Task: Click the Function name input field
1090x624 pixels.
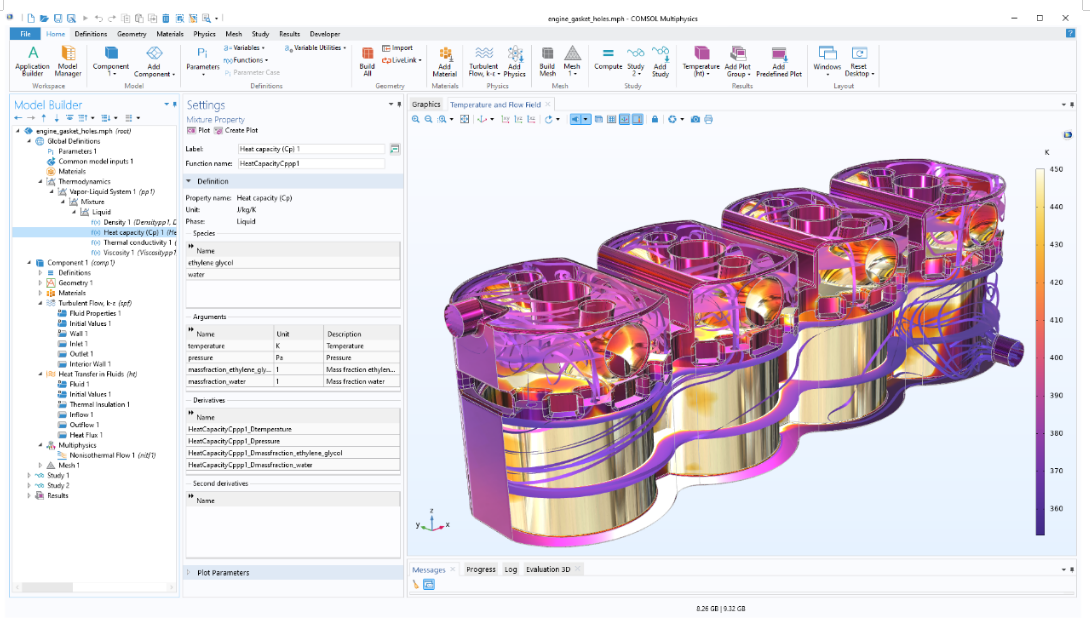Action: coord(311,163)
